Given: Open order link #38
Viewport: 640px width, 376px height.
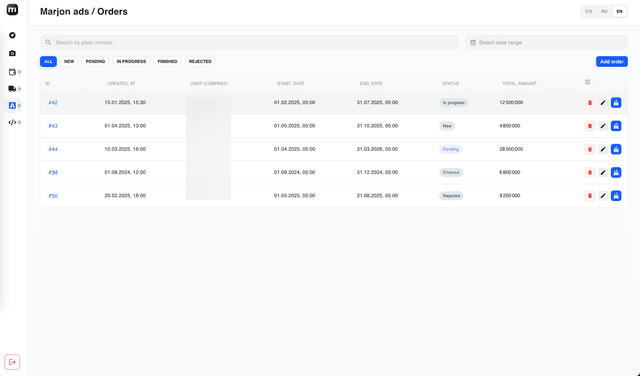Looking at the screenshot, I should coord(53,172).
